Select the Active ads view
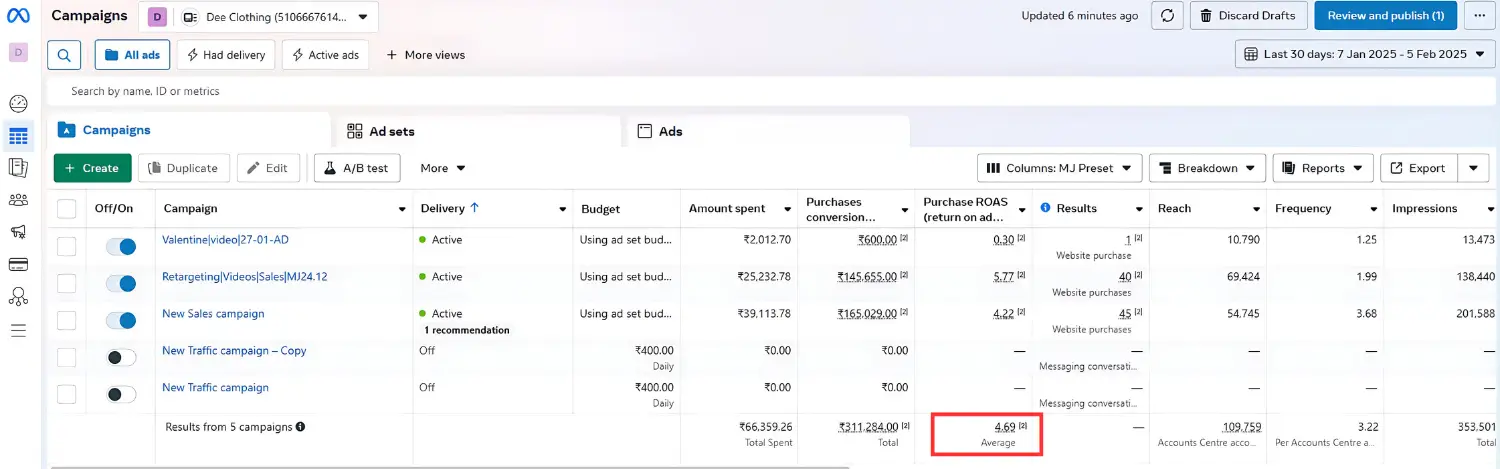Image resolution: width=1500 pixels, height=469 pixels. 325,55
